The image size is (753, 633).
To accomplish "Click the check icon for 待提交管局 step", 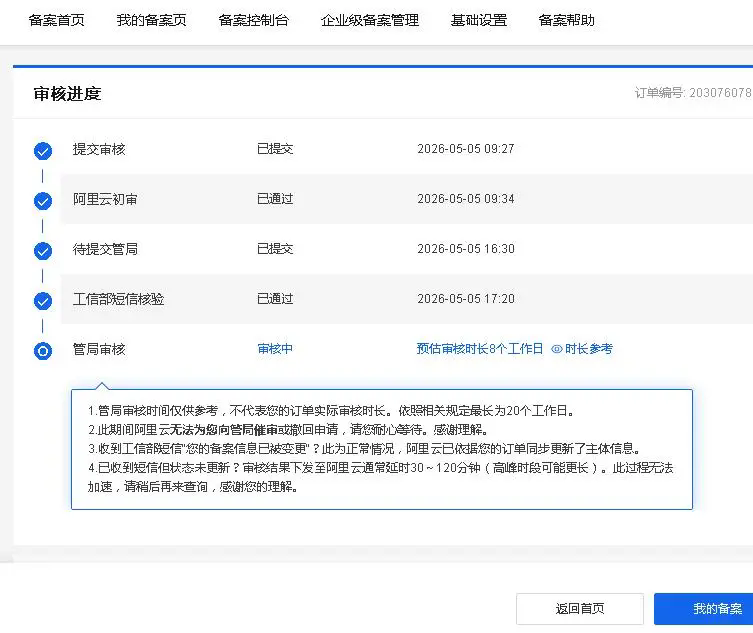I will (43, 251).
